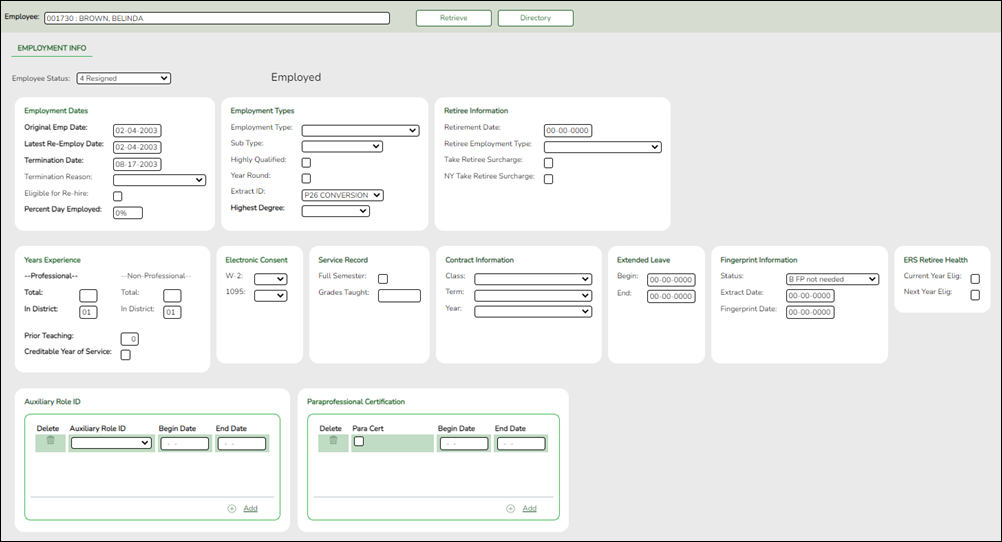This screenshot has height=542, width=1002.
Task: Click Add link in Auxiliary Role ID
Action: pyautogui.click(x=250, y=509)
